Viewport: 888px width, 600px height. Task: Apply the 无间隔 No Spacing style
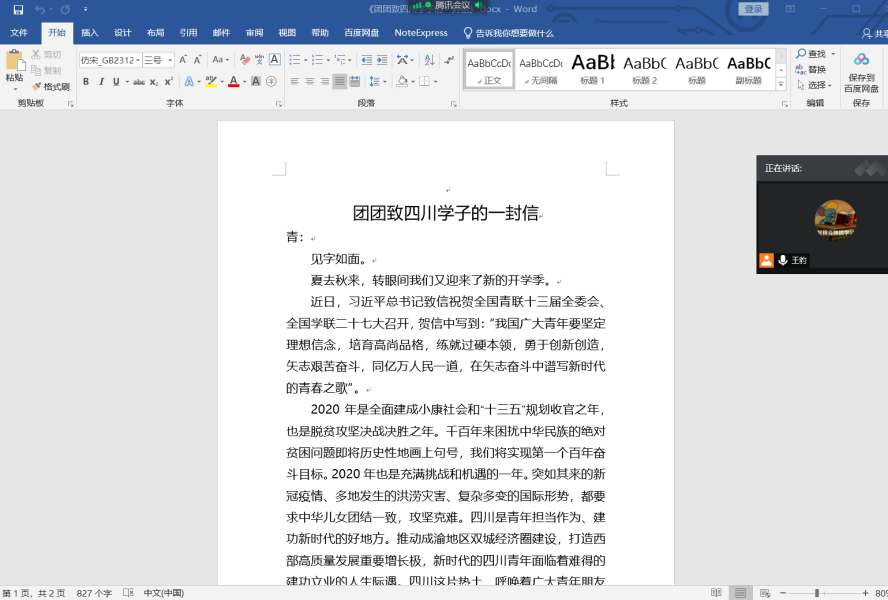541,69
